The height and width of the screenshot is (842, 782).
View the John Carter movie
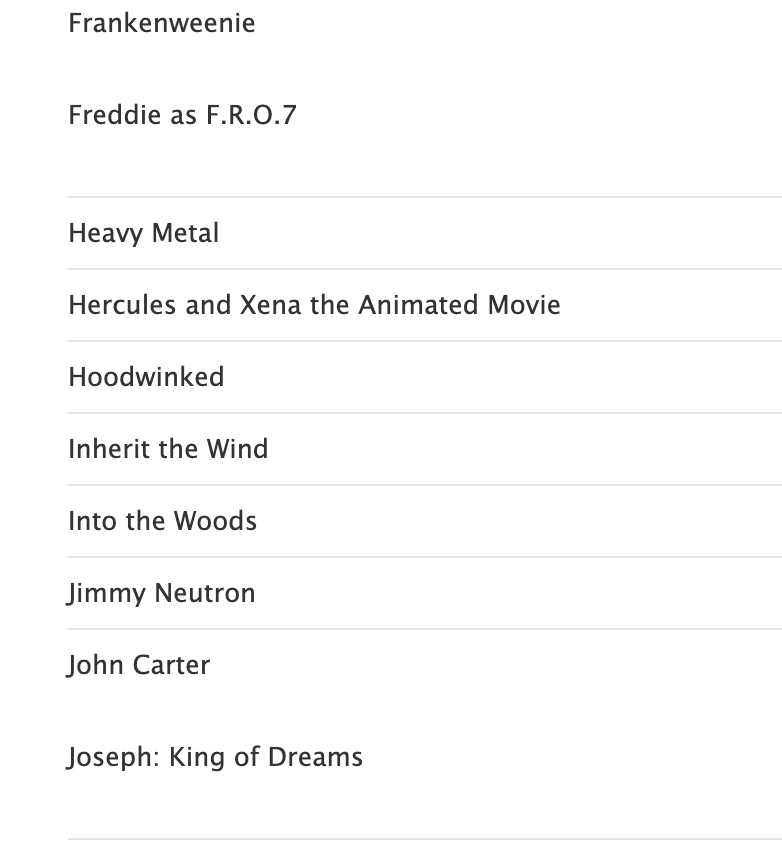click(x=139, y=665)
